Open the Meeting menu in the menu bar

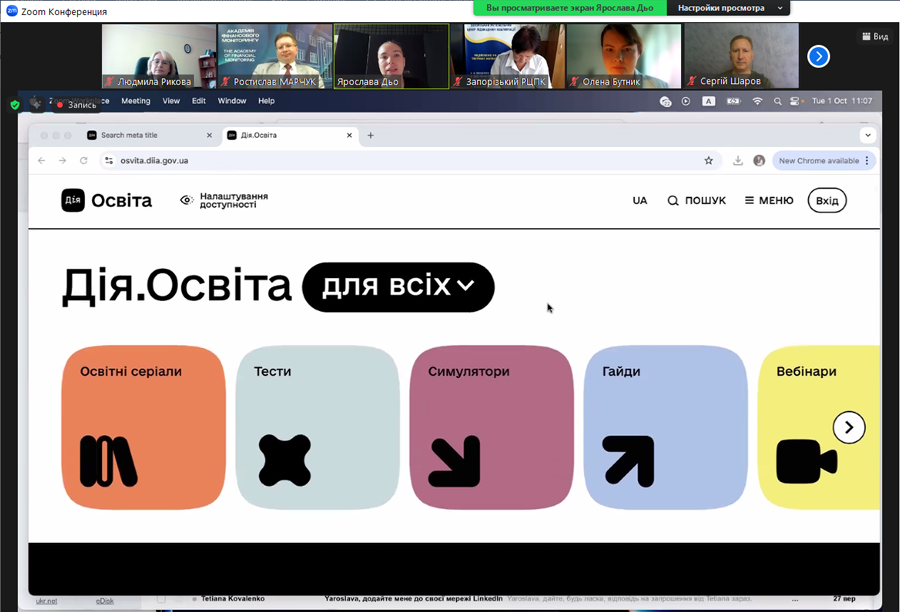(x=135, y=101)
